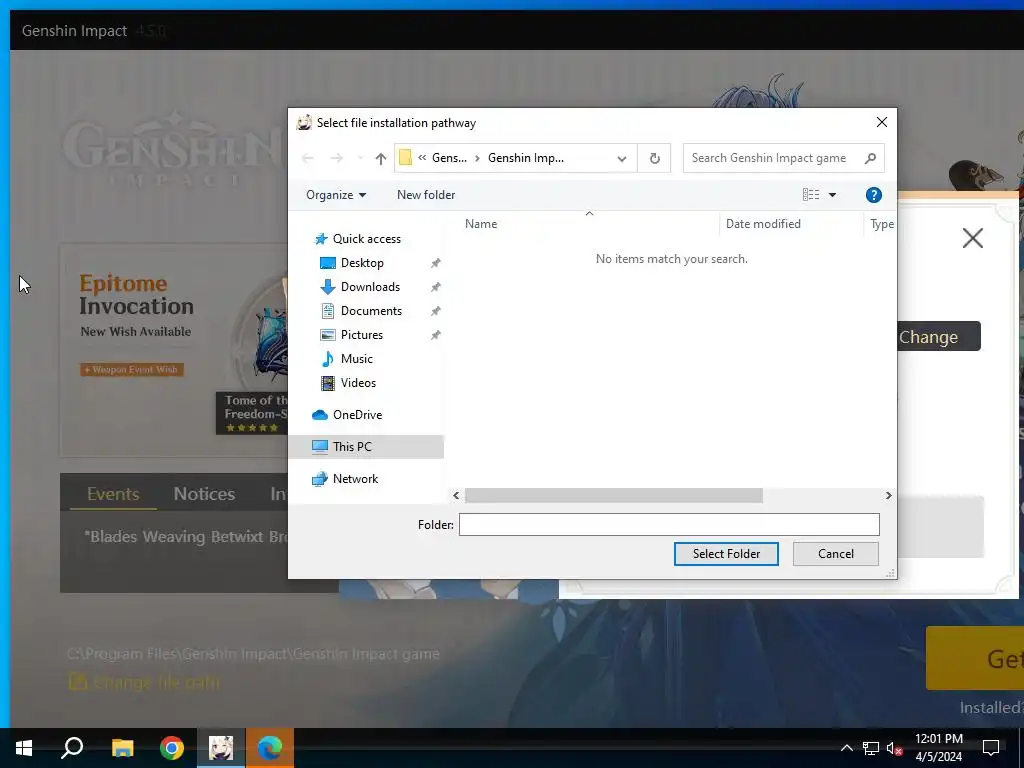Click the Gens... breadcrumb in address bar
The height and width of the screenshot is (768, 1024).
click(x=449, y=158)
